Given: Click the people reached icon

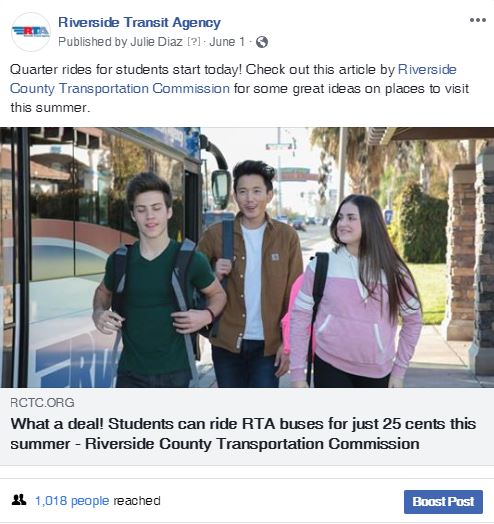Looking at the screenshot, I should [19, 500].
